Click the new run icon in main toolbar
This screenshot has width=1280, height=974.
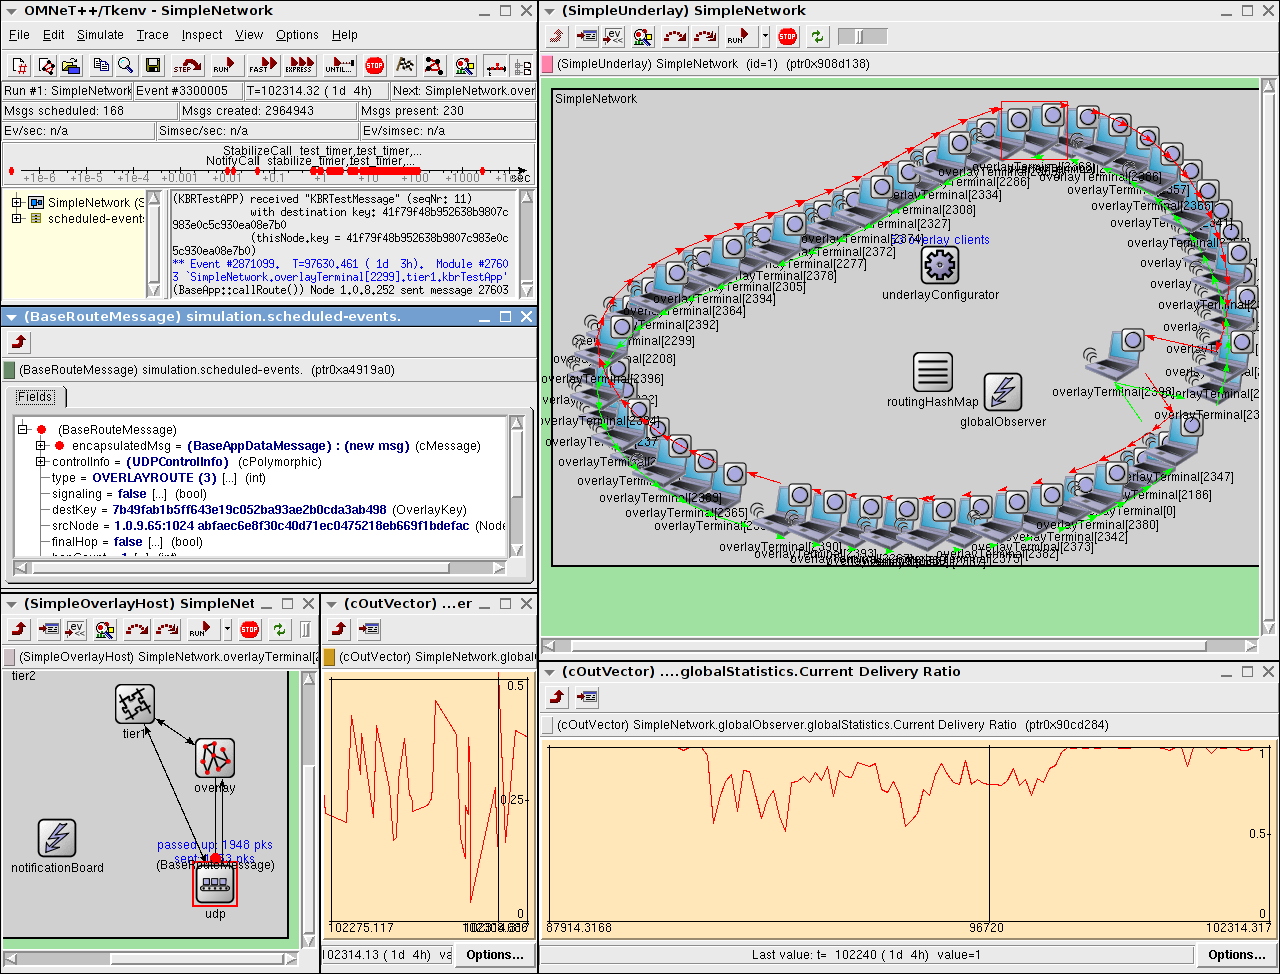[19, 66]
